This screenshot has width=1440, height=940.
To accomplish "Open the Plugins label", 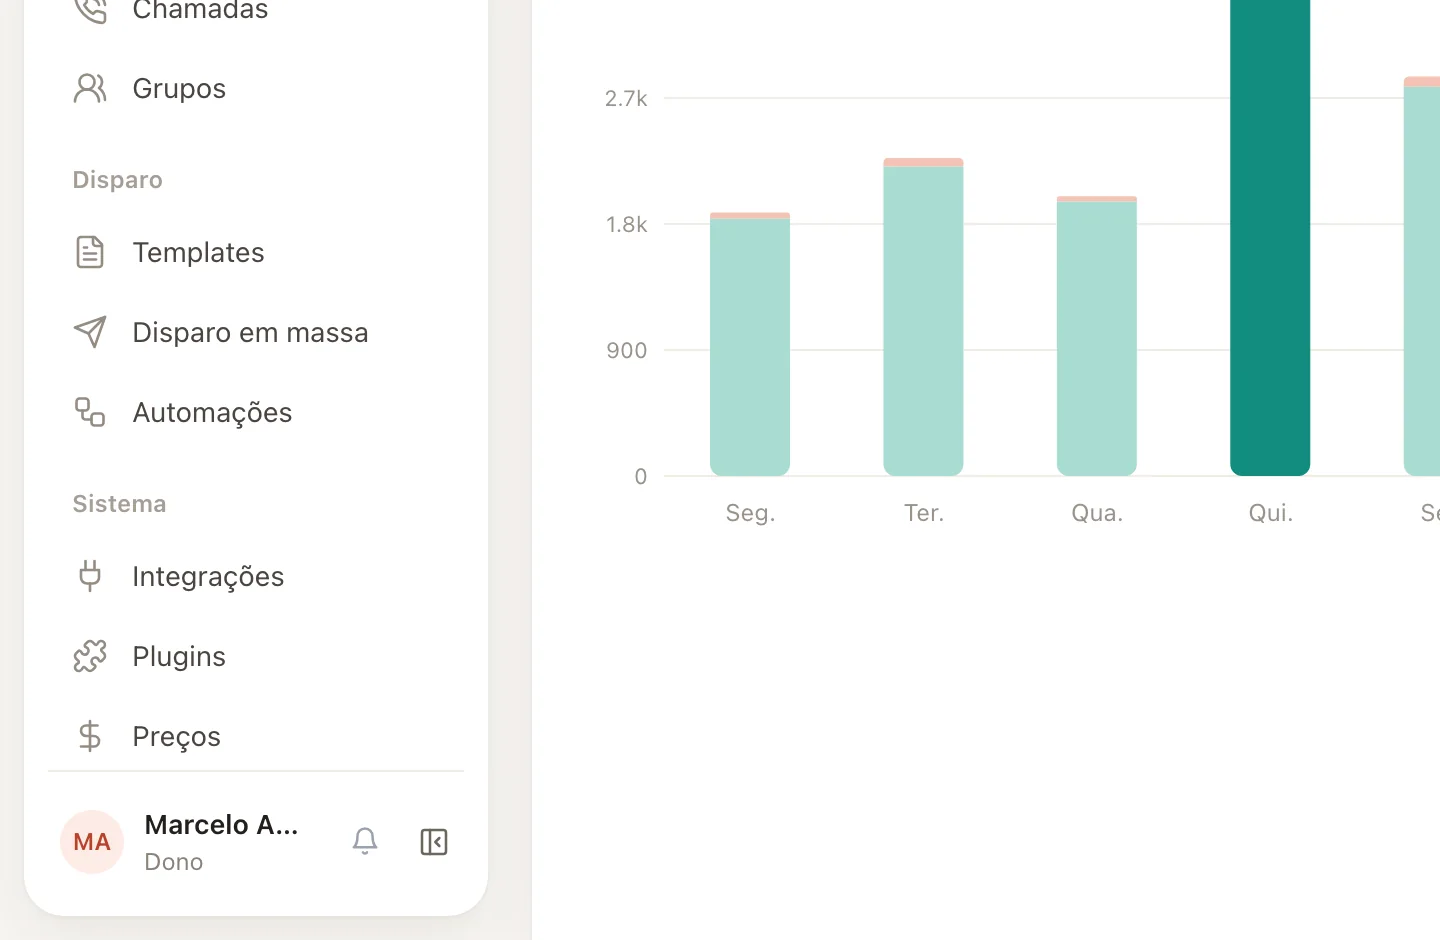I will click(x=179, y=657).
